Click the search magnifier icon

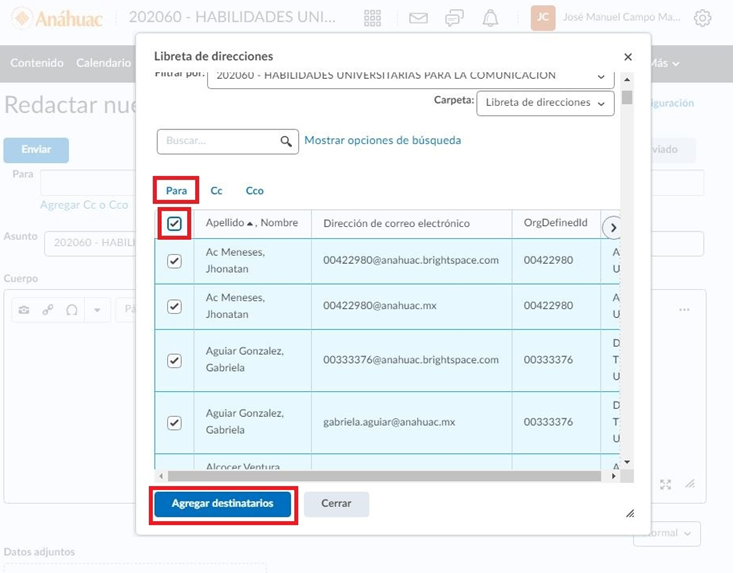click(x=286, y=141)
